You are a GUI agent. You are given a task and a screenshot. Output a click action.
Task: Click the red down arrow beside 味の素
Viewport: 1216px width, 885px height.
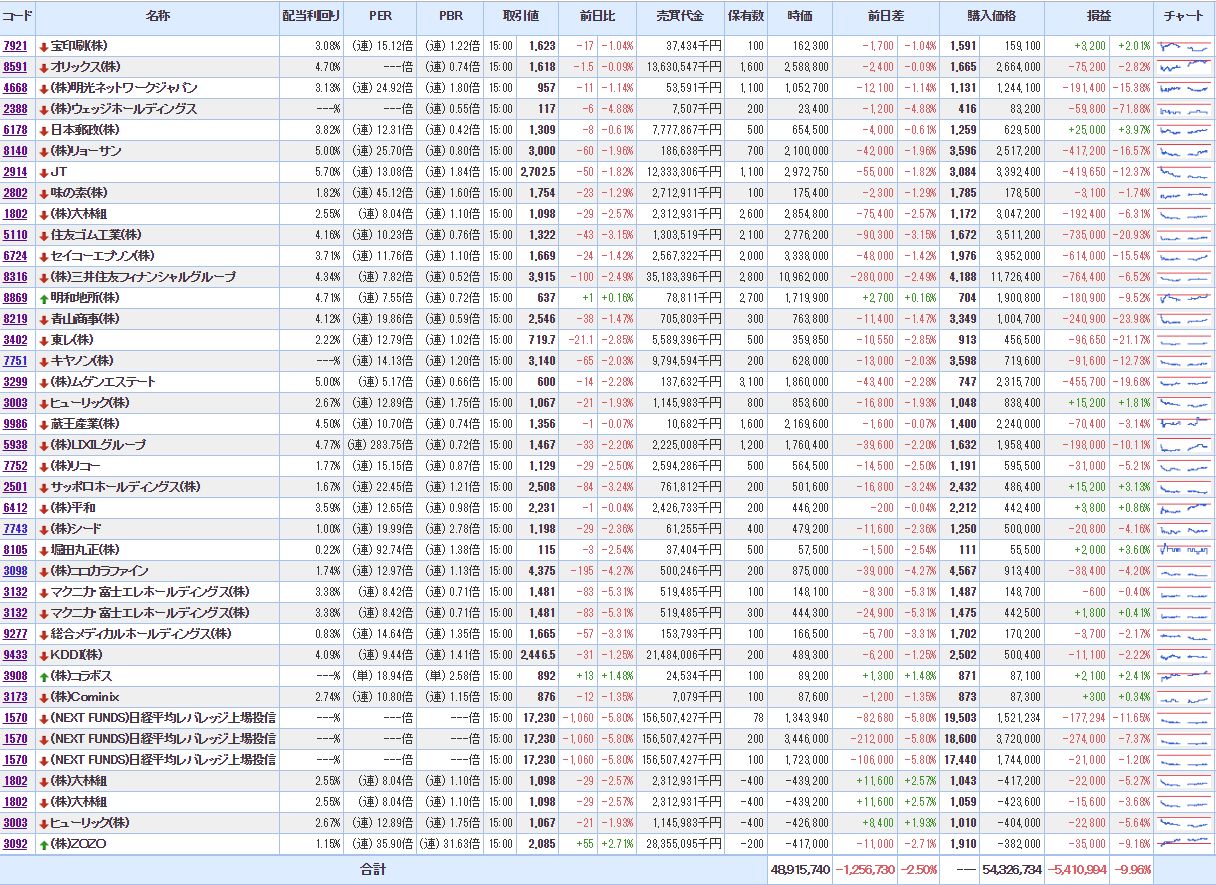[43, 193]
